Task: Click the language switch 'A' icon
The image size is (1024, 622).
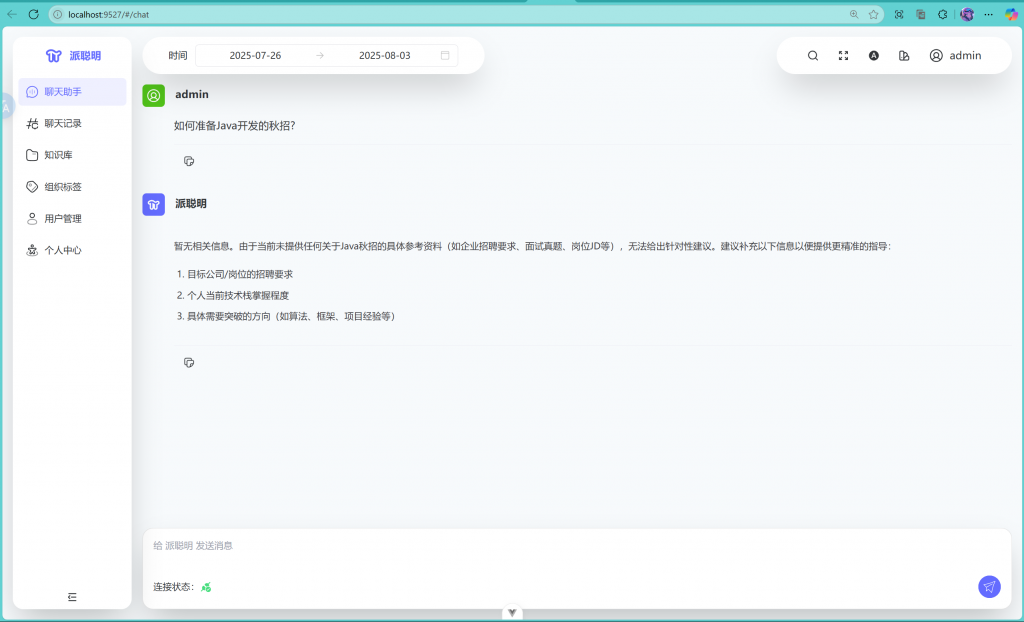Action: [x=874, y=56]
